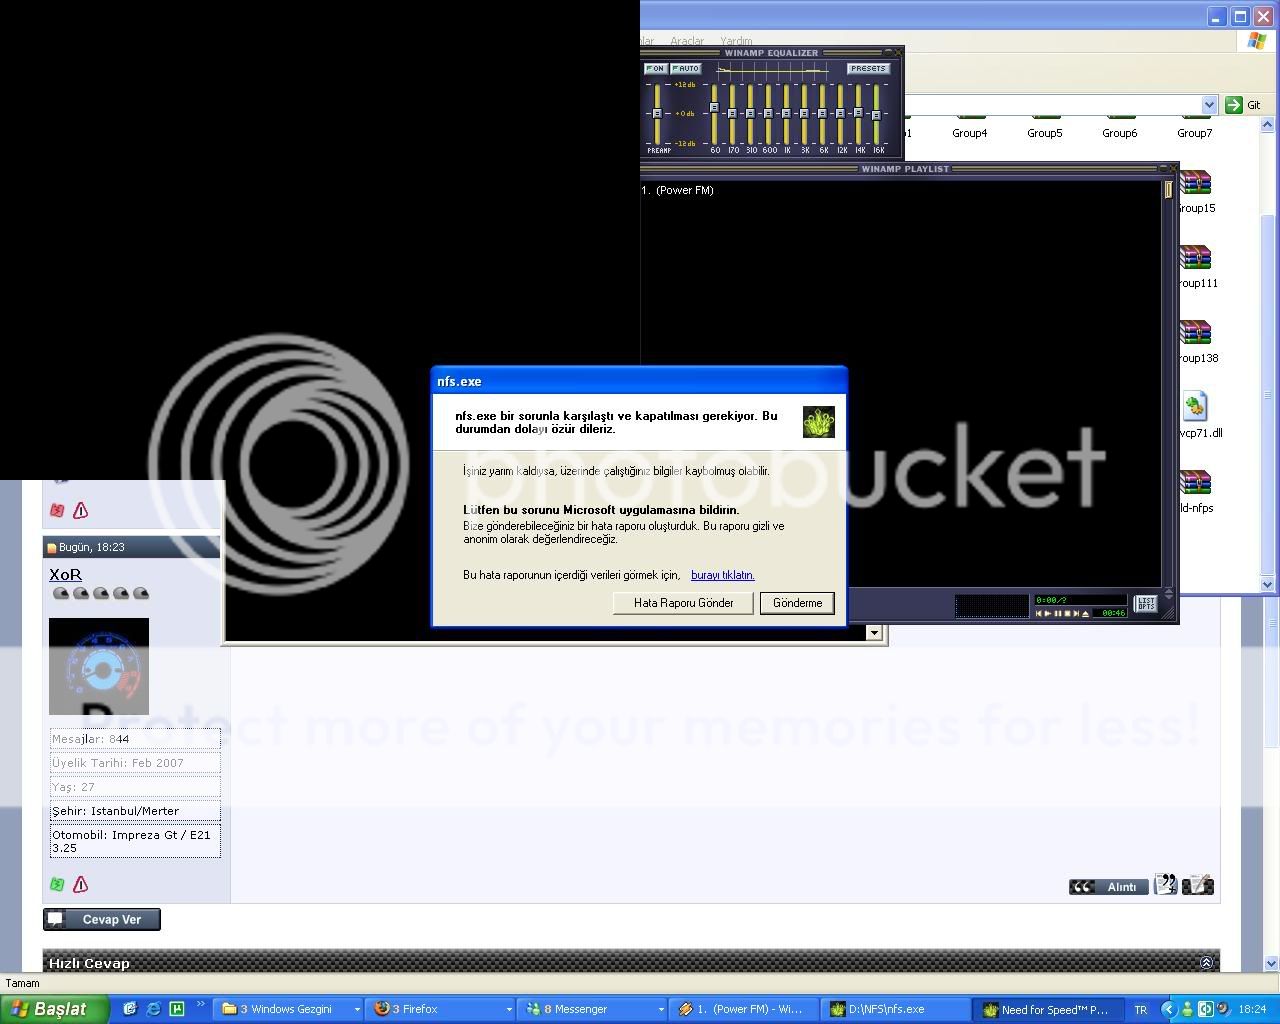Click the Git (Go) button in Explorer

1244,105
